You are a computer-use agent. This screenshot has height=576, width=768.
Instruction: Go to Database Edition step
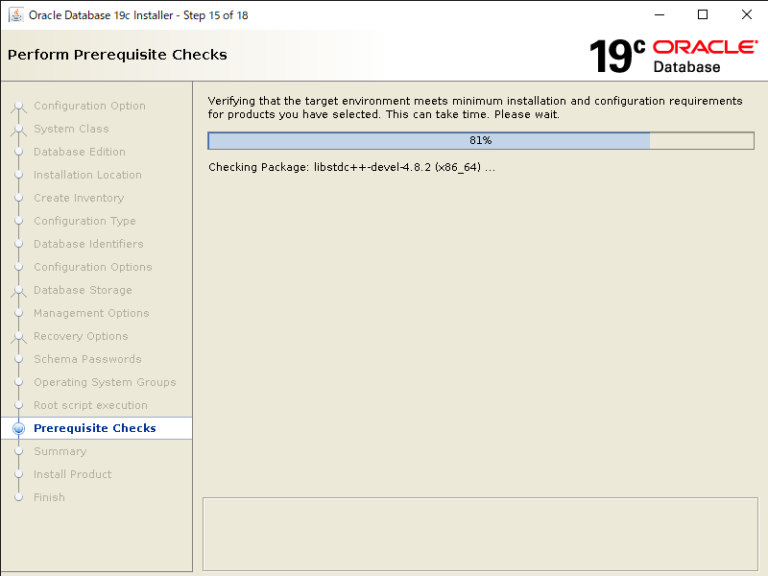tap(79, 152)
